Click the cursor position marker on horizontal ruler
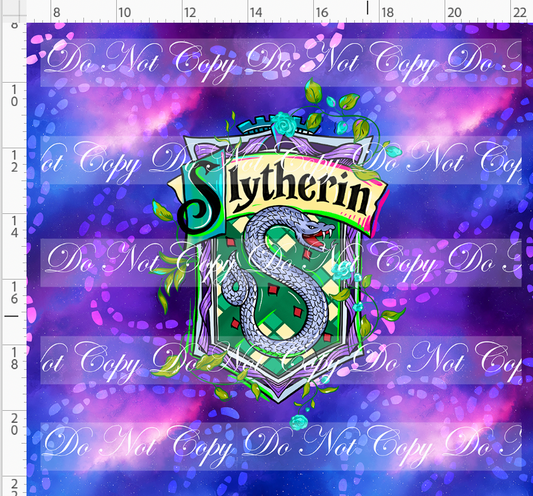The height and width of the screenshot is (496, 533). coord(367,7)
